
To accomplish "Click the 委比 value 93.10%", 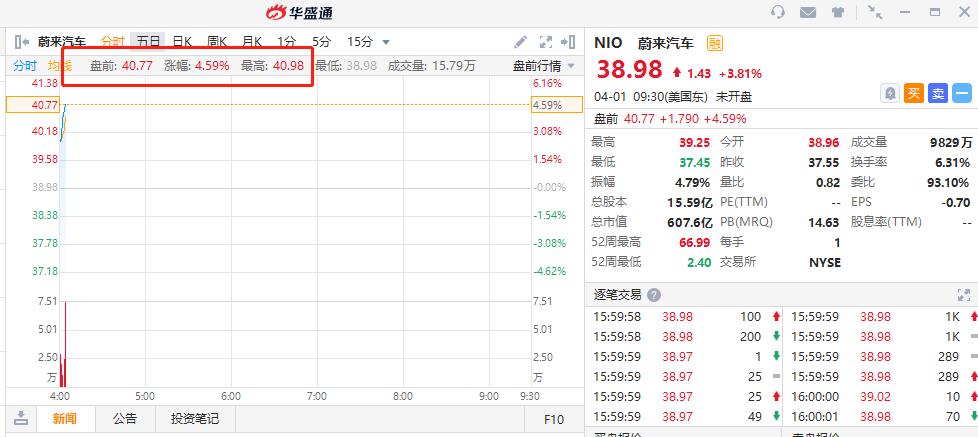I will click(x=949, y=182).
